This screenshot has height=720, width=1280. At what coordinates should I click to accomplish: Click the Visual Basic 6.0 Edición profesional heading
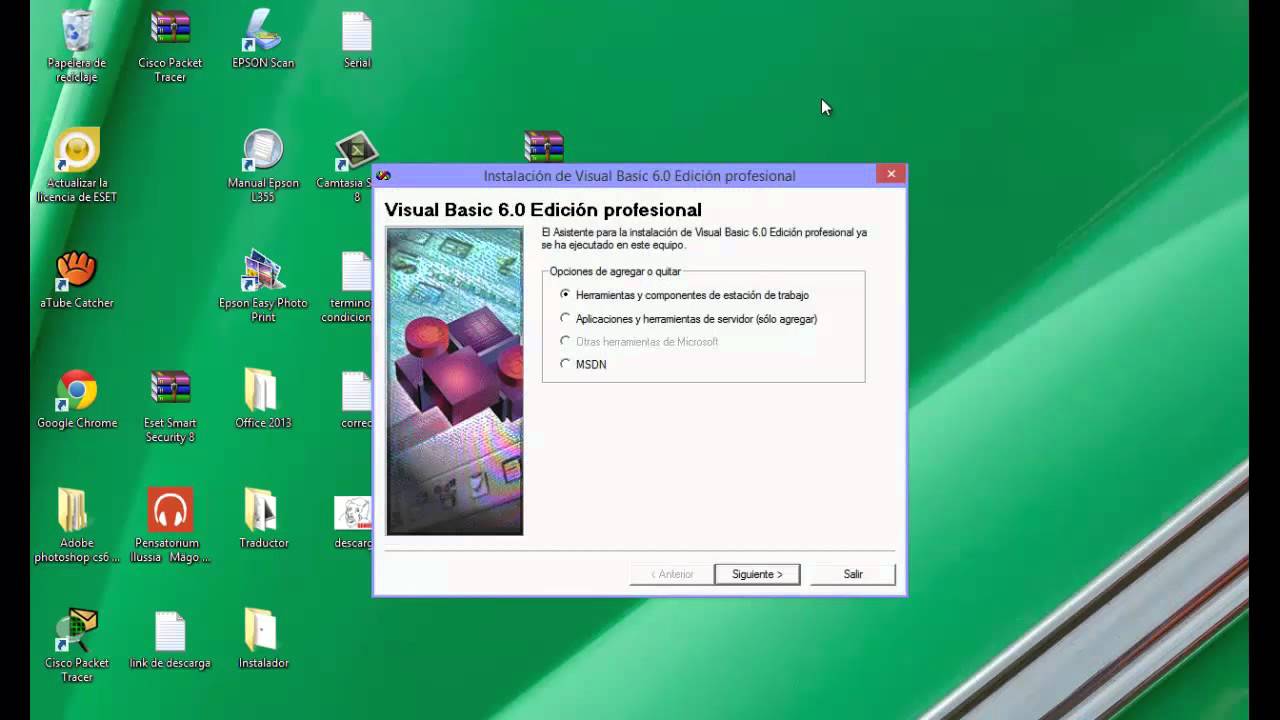pos(543,210)
